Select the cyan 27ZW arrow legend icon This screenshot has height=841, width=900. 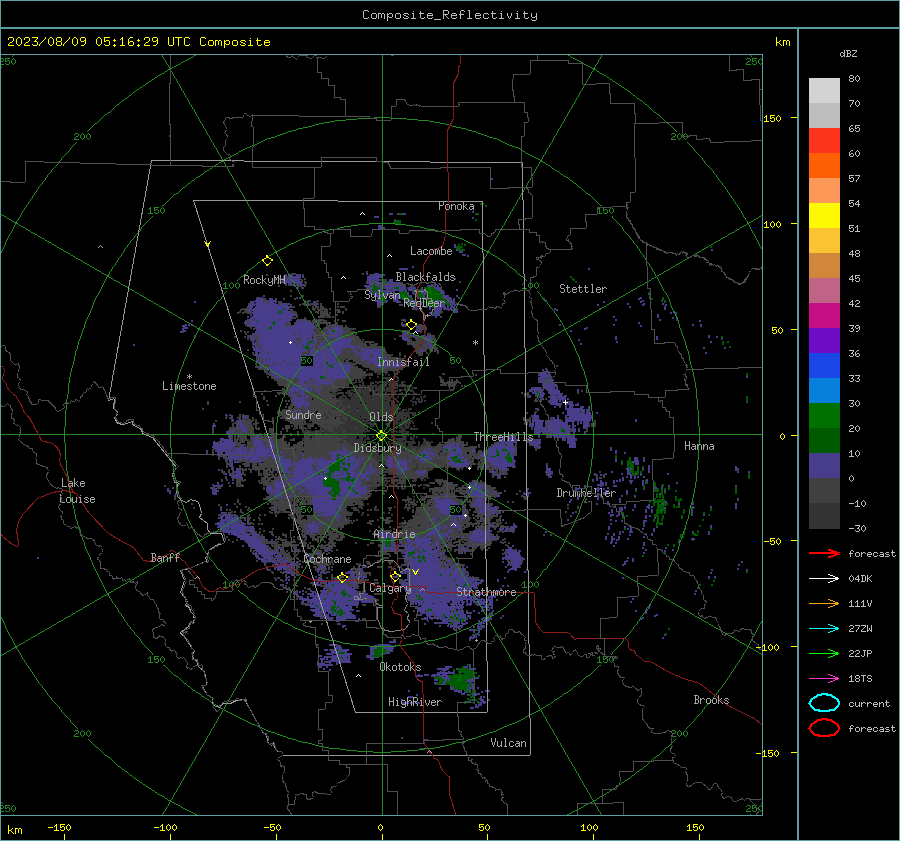coord(824,629)
